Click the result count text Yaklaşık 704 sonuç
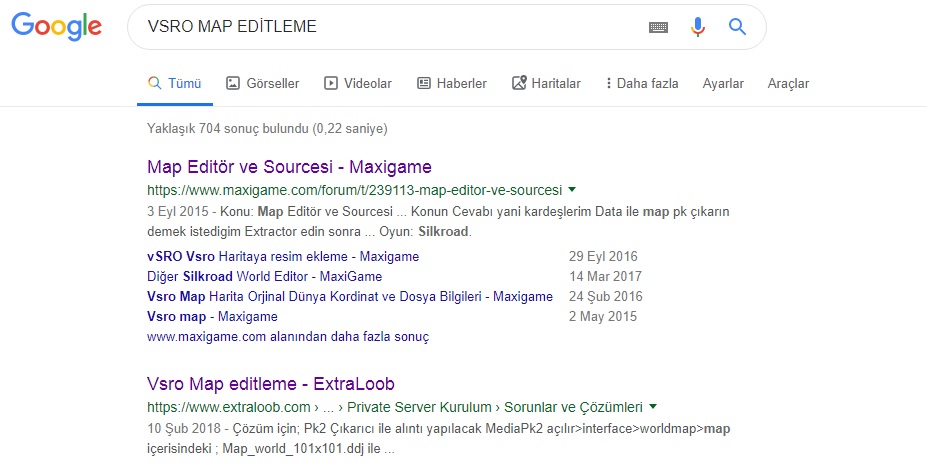Image resolution: width=927 pixels, height=473 pixels. tap(267, 128)
